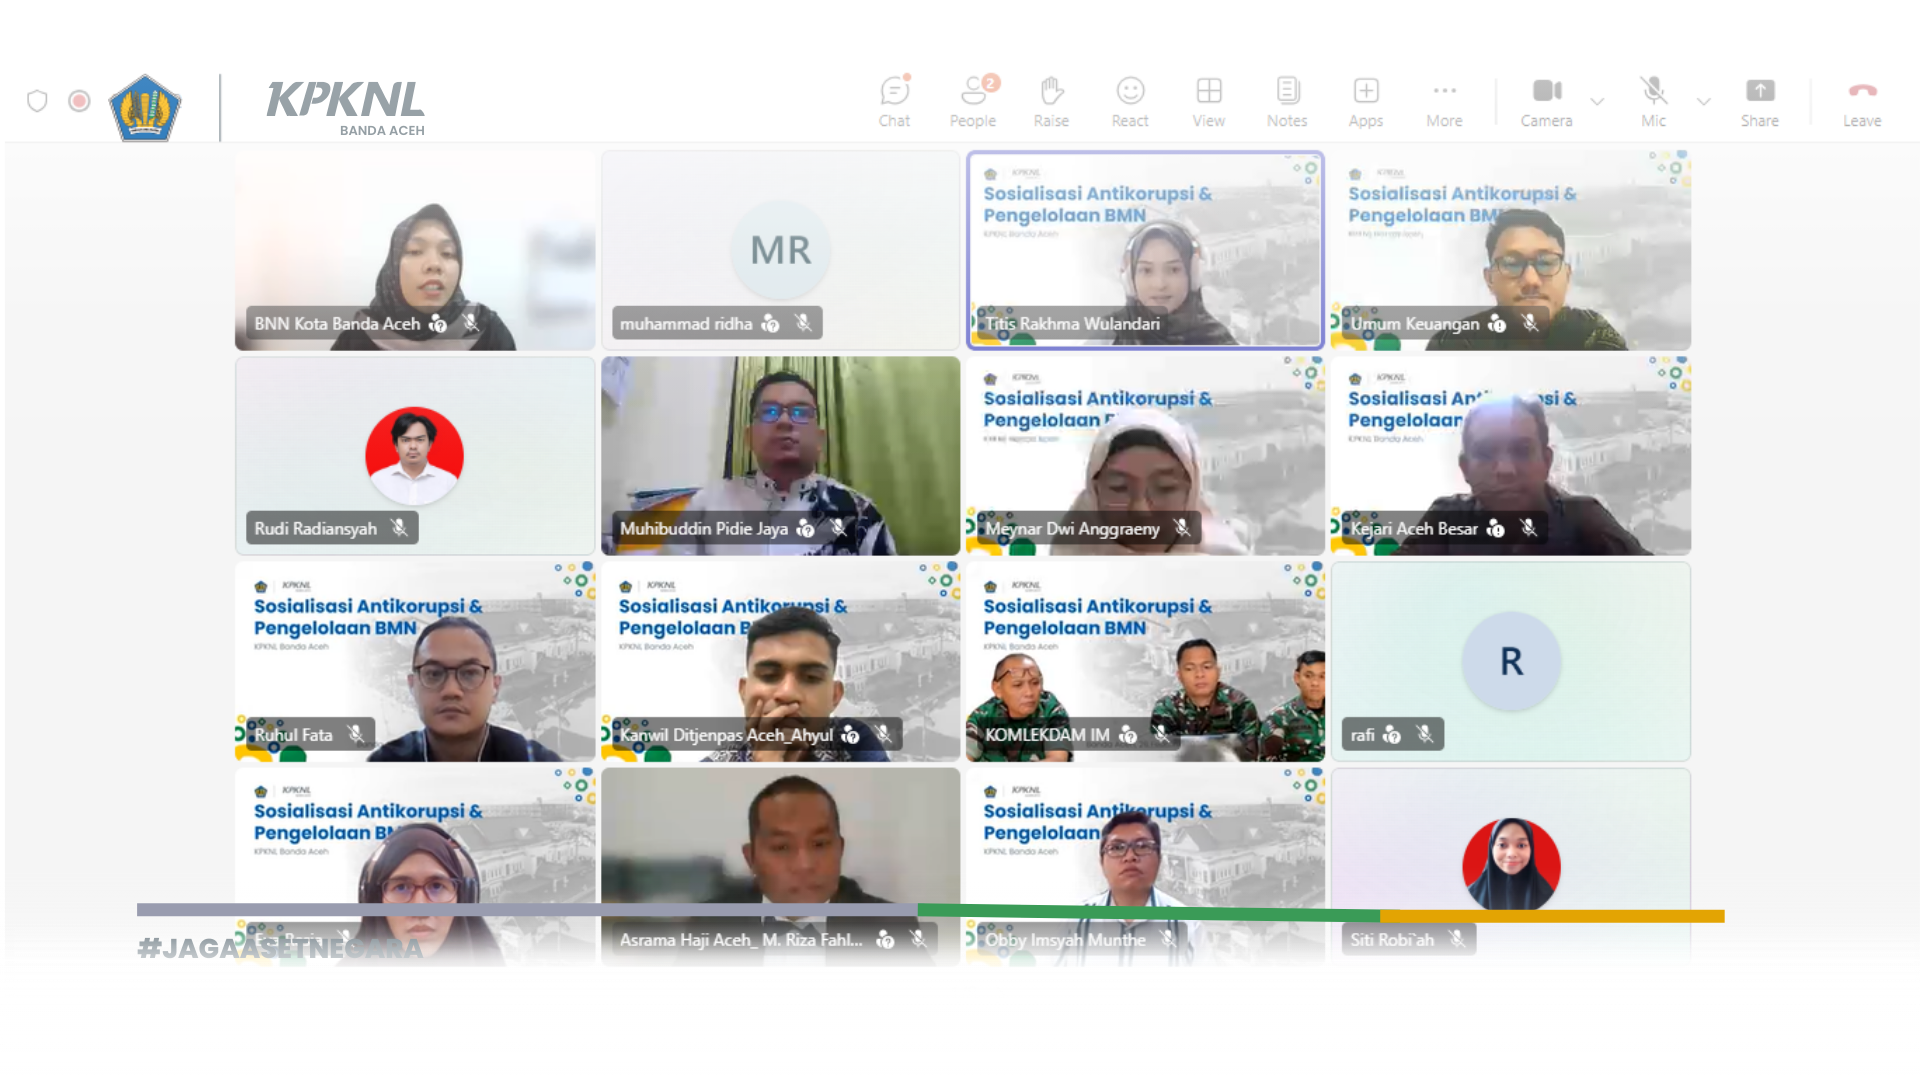
Task: Leave the meeting
Action: point(1861,101)
